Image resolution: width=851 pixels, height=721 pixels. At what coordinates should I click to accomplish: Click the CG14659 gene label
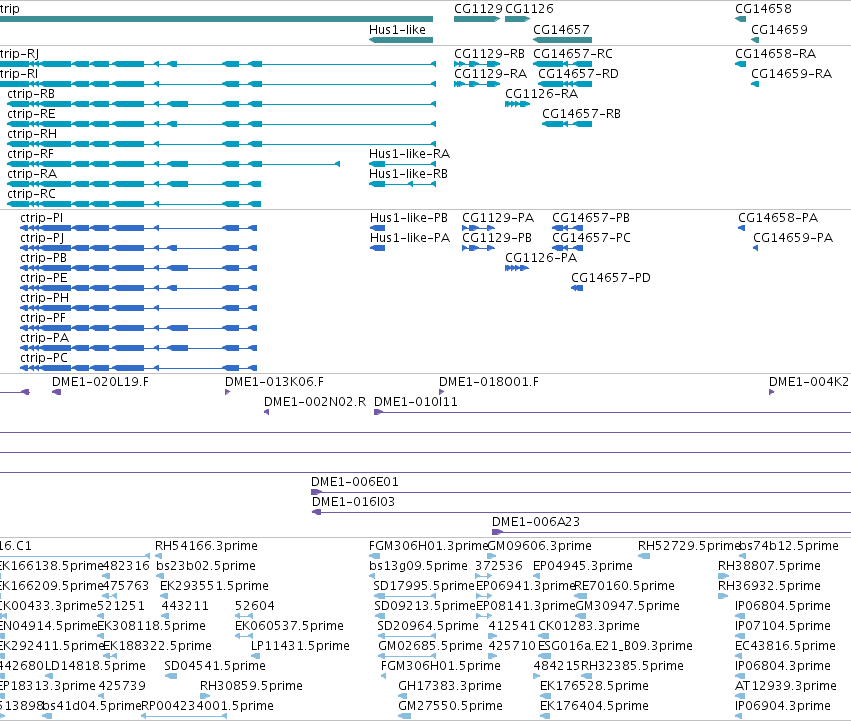(779, 30)
